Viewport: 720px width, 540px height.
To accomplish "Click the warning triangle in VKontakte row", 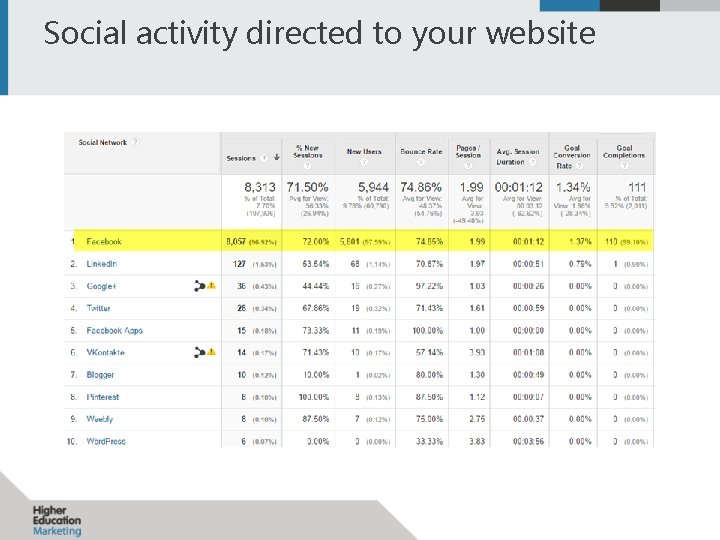I will point(211,352).
